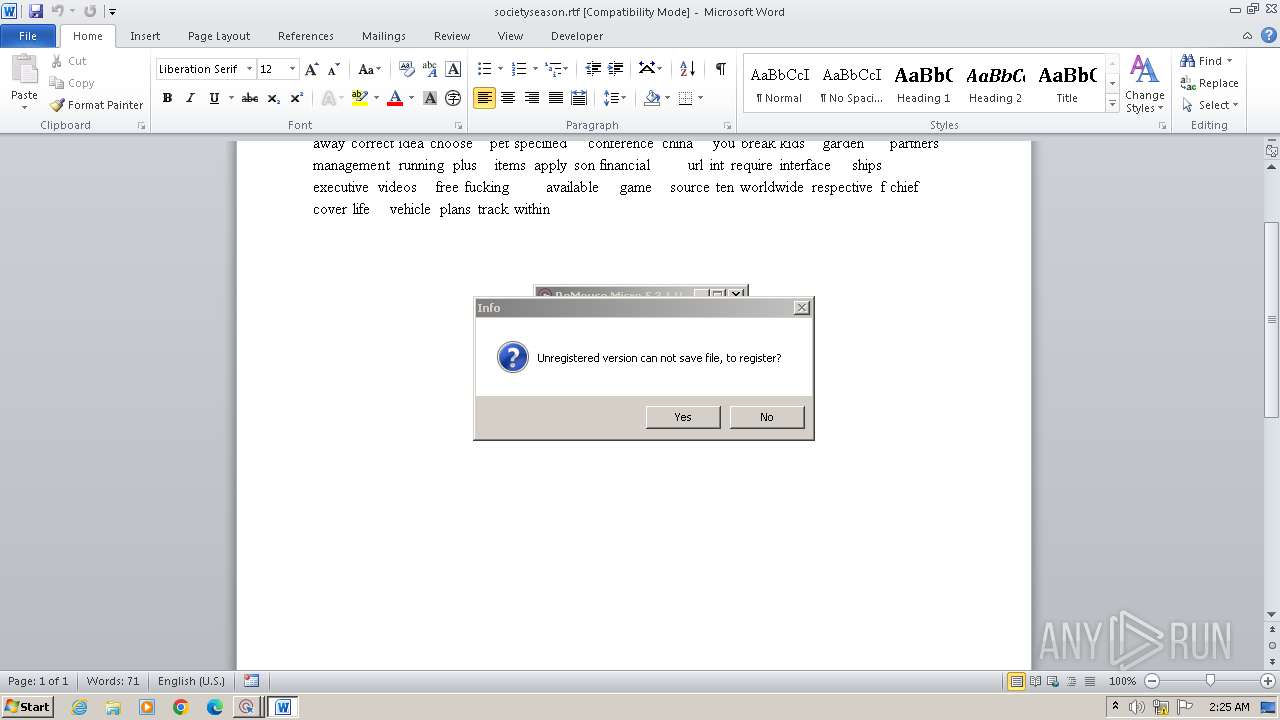Click the Increase Indent icon
Image resolution: width=1280 pixels, height=720 pixels.
pyautogui.click(x=616, y=69)
